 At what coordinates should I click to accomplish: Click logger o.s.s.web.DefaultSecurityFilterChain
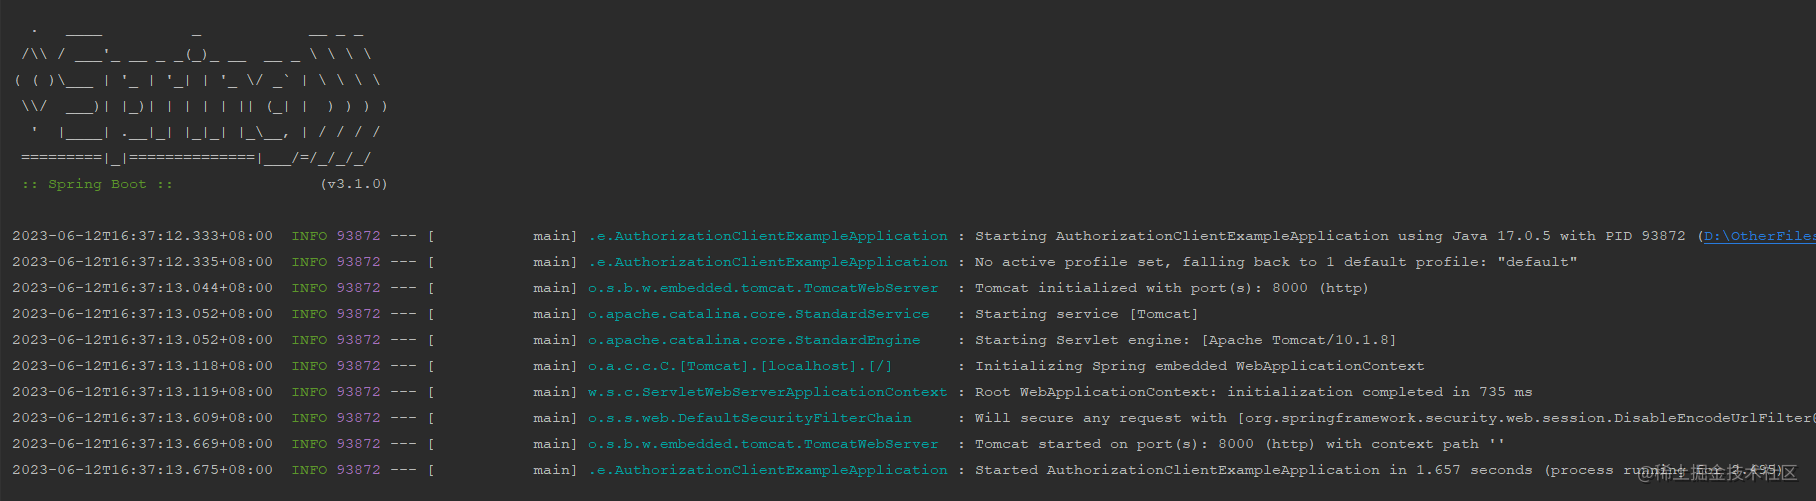pyautogui.click(x=749, y=418)
